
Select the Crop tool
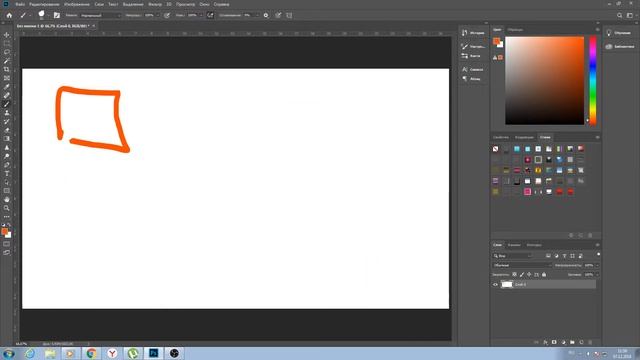click(x=7, y=69)
